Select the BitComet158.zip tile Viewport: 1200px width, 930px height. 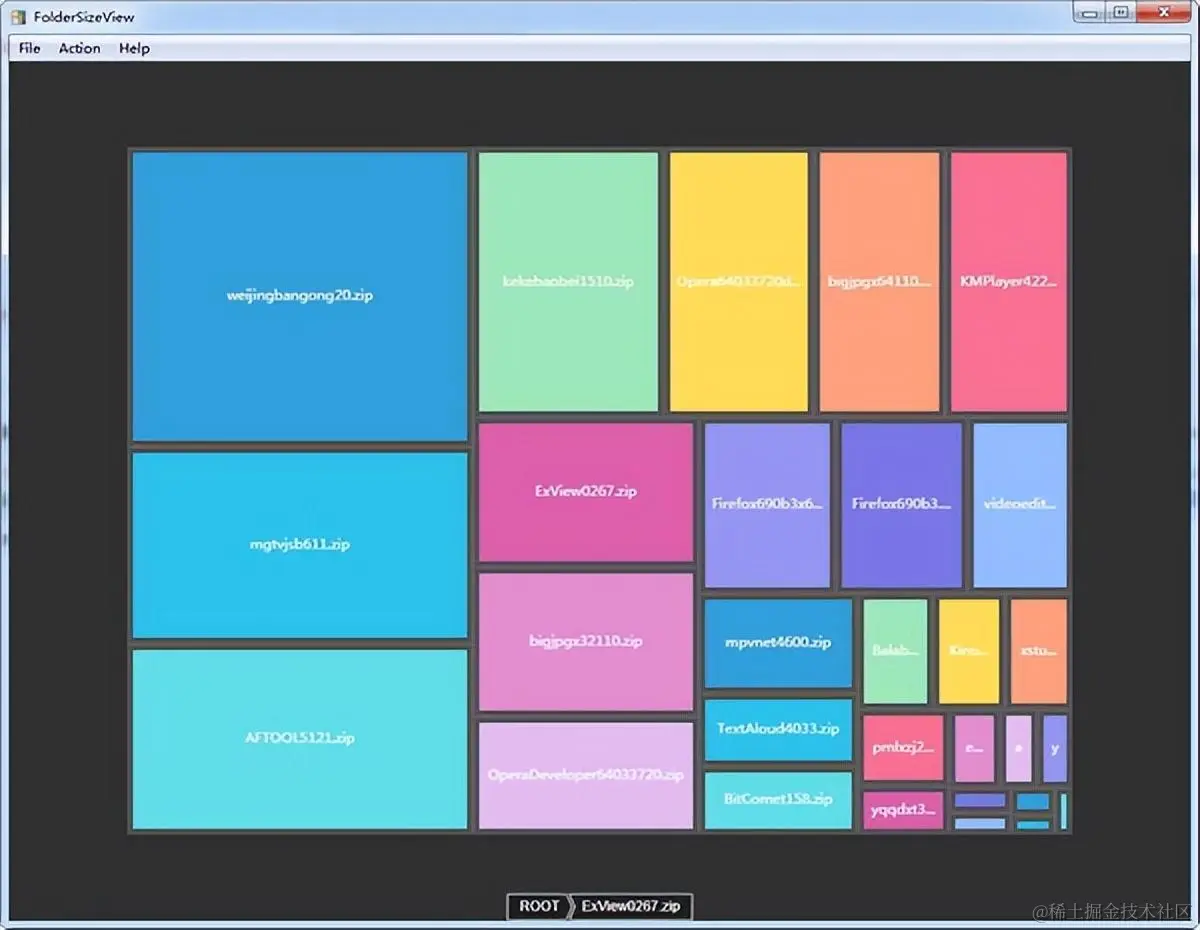coord(778,800)
